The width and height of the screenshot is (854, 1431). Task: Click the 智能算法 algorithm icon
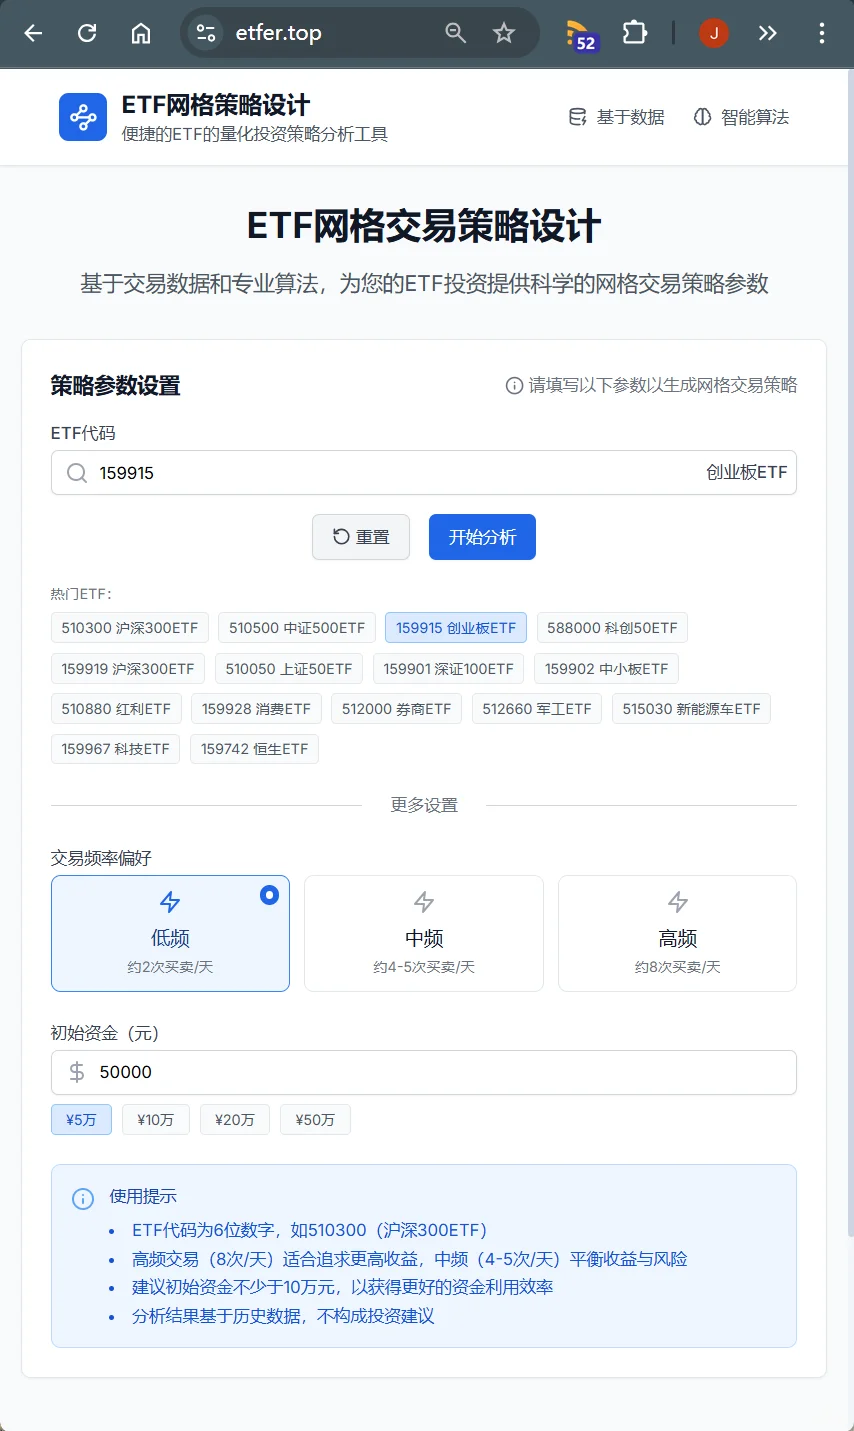click(x=702, y=116)
